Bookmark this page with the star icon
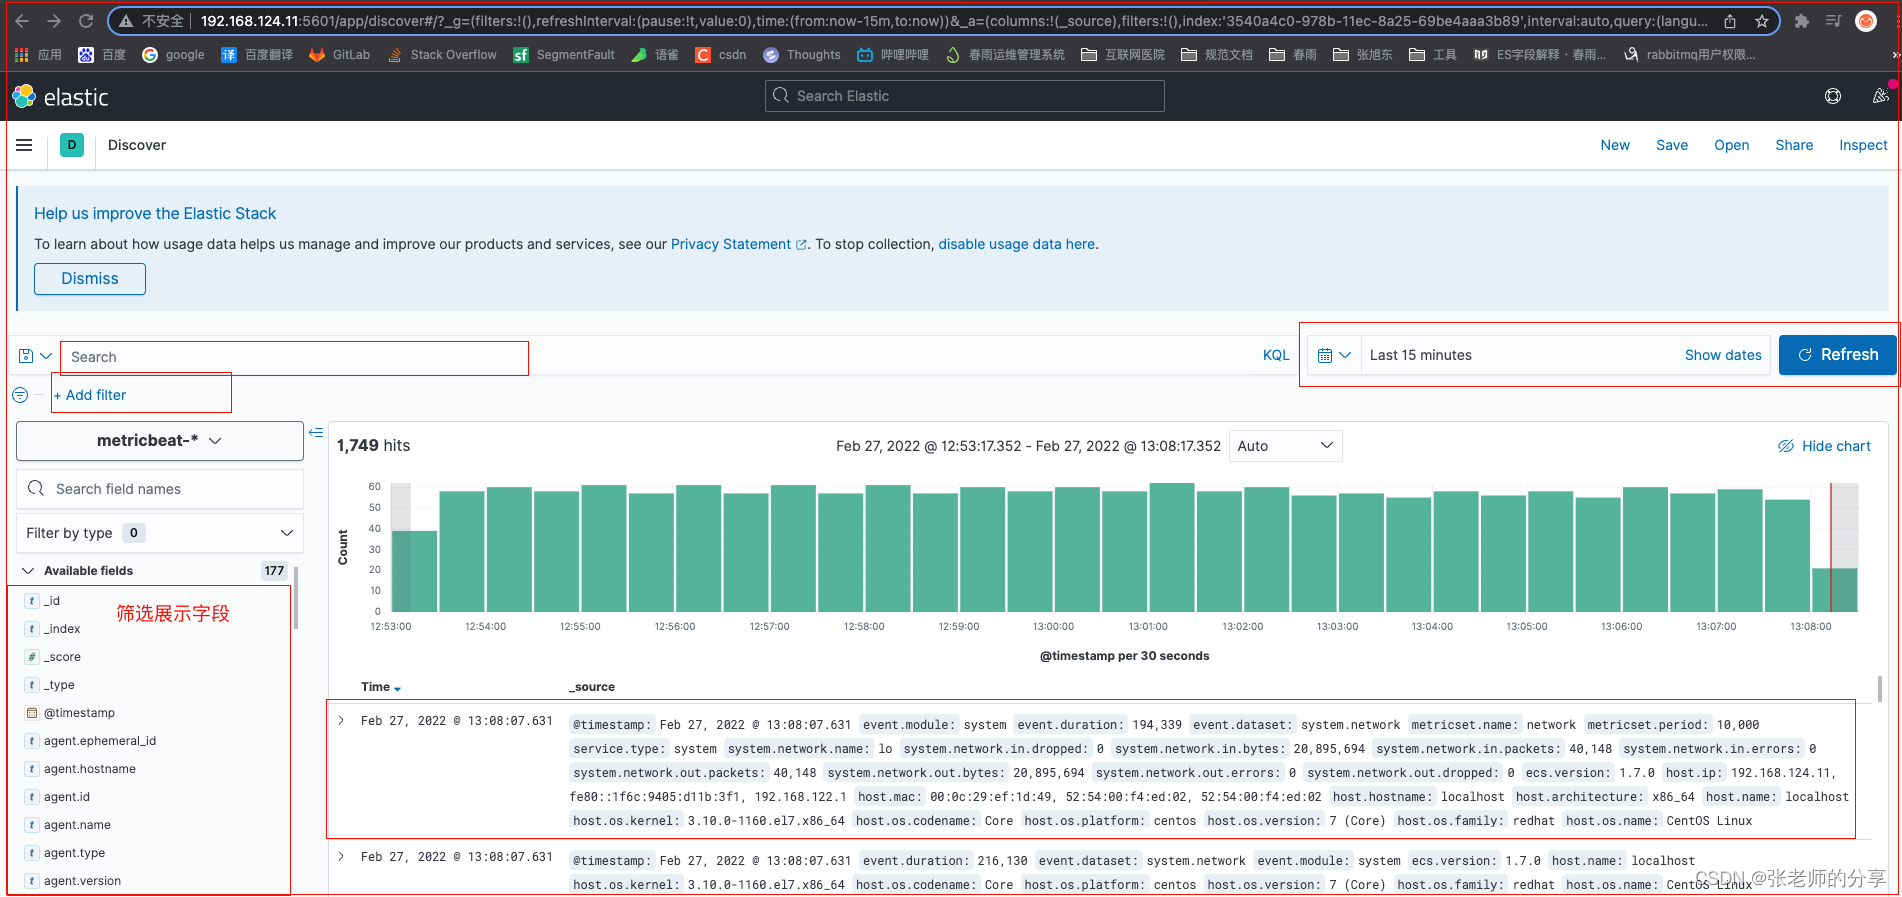The height and width of the screenshot is (897, 1902). pyautogui.click(x=1761, y=21)
